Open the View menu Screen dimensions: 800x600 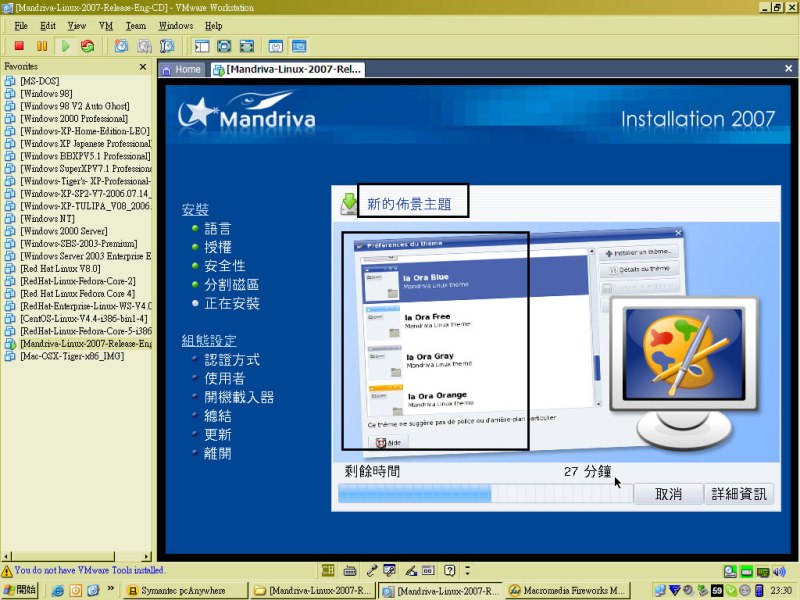(x=77, y=26)
